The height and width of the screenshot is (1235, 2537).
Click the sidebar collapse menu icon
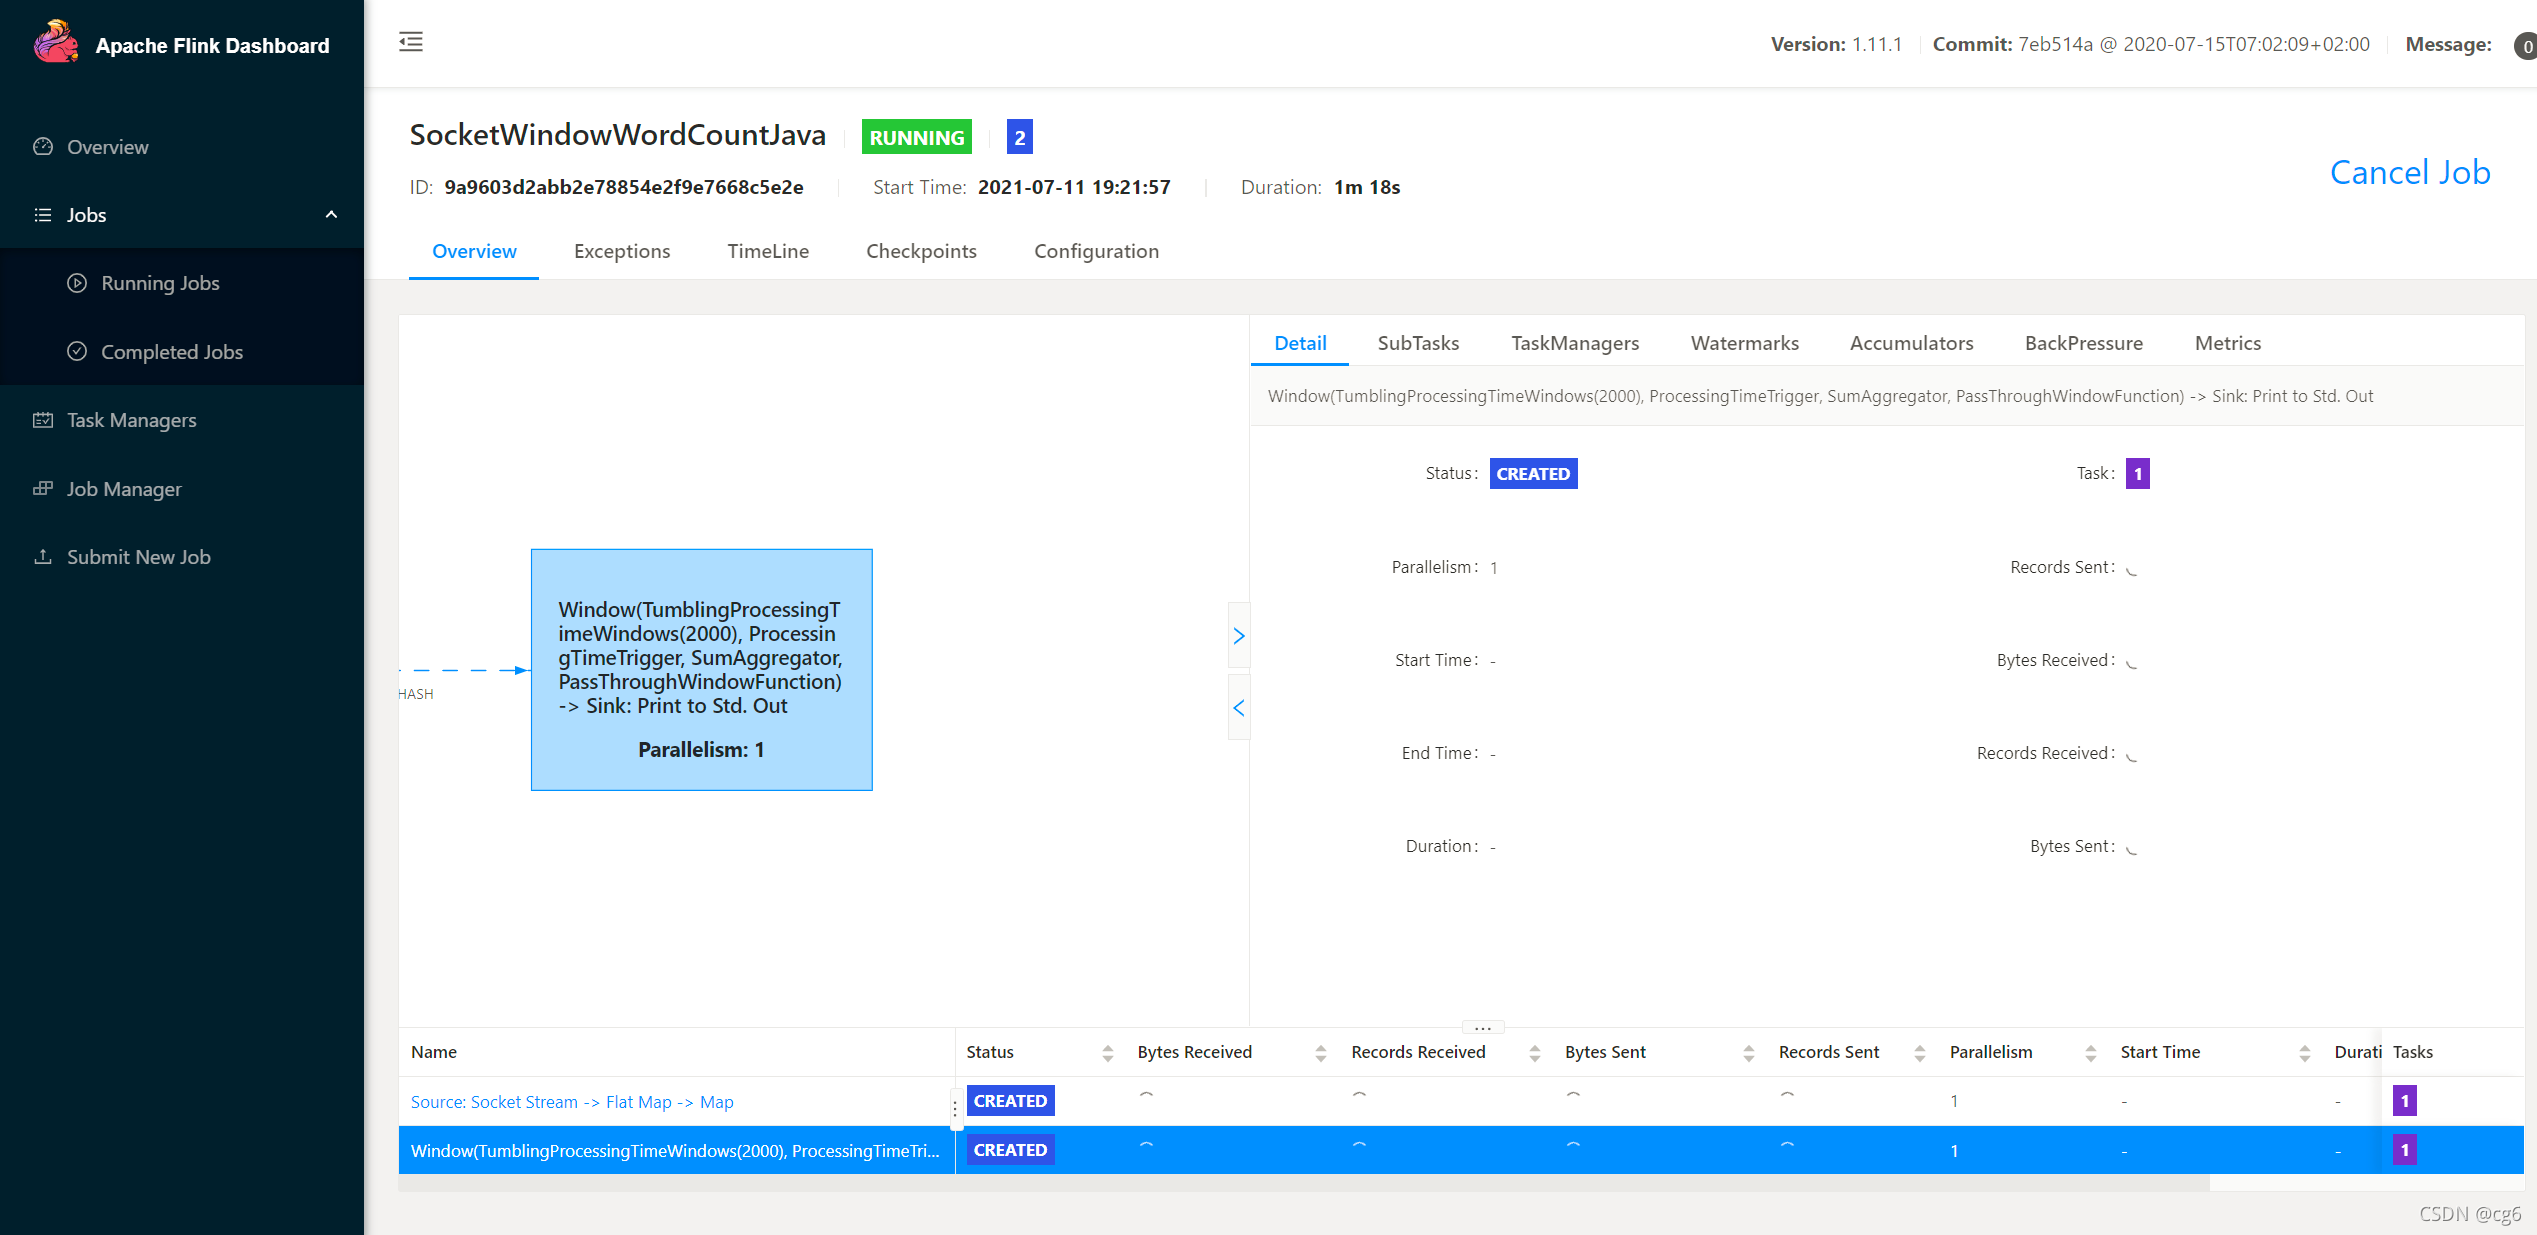411,42
